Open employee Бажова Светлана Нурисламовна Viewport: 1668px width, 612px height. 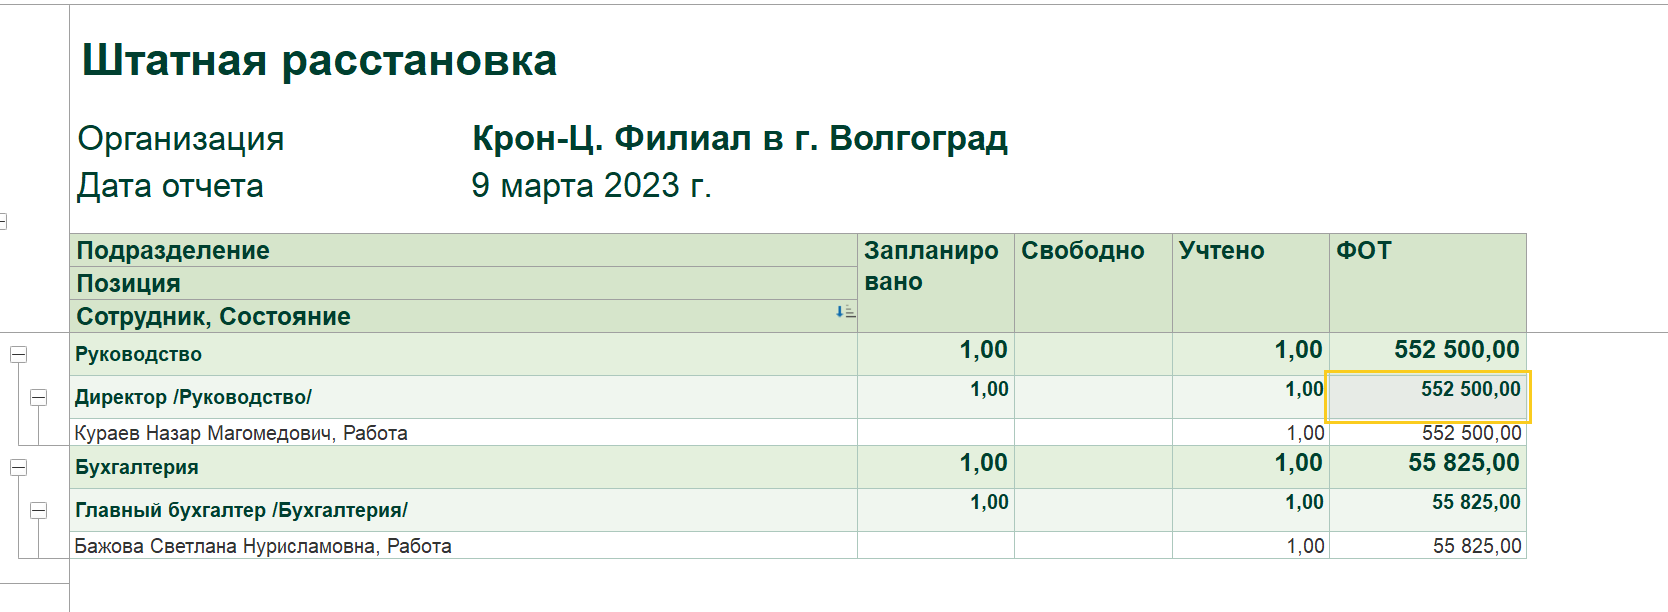click(x=263, y=546)
